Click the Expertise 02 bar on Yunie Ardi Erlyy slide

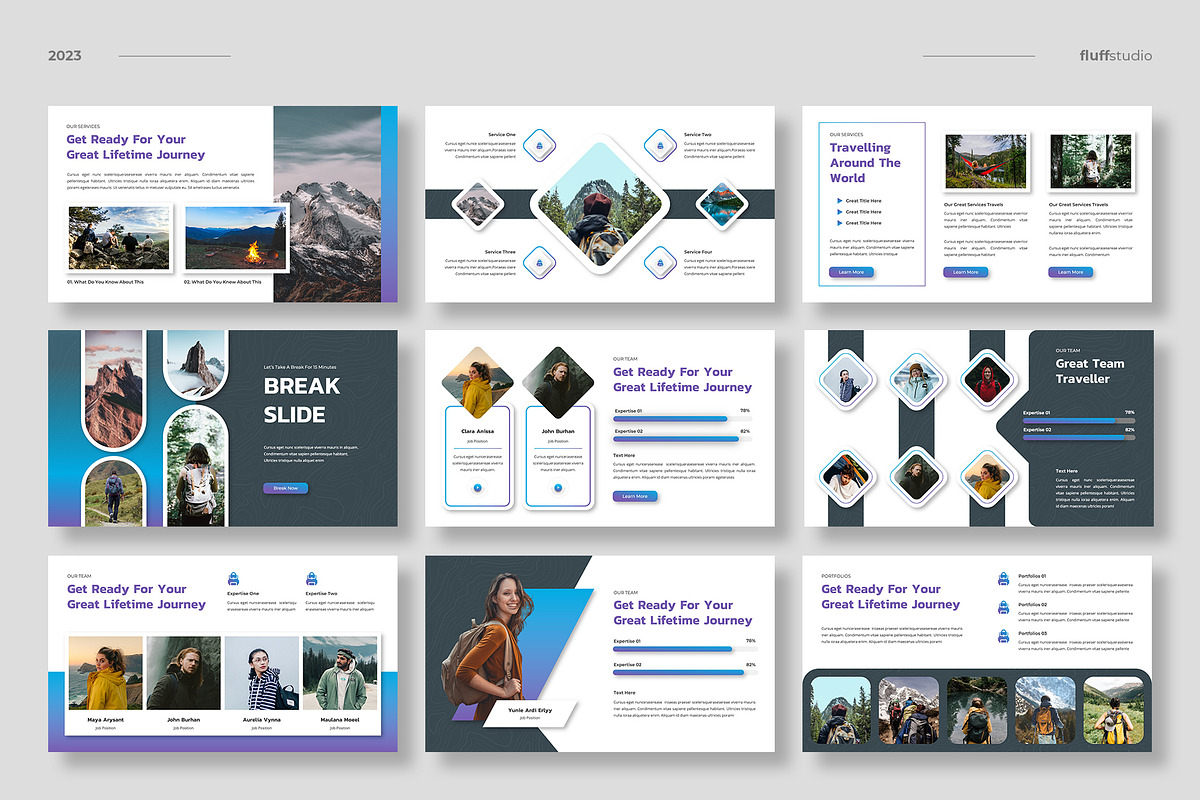coord(685,673)
